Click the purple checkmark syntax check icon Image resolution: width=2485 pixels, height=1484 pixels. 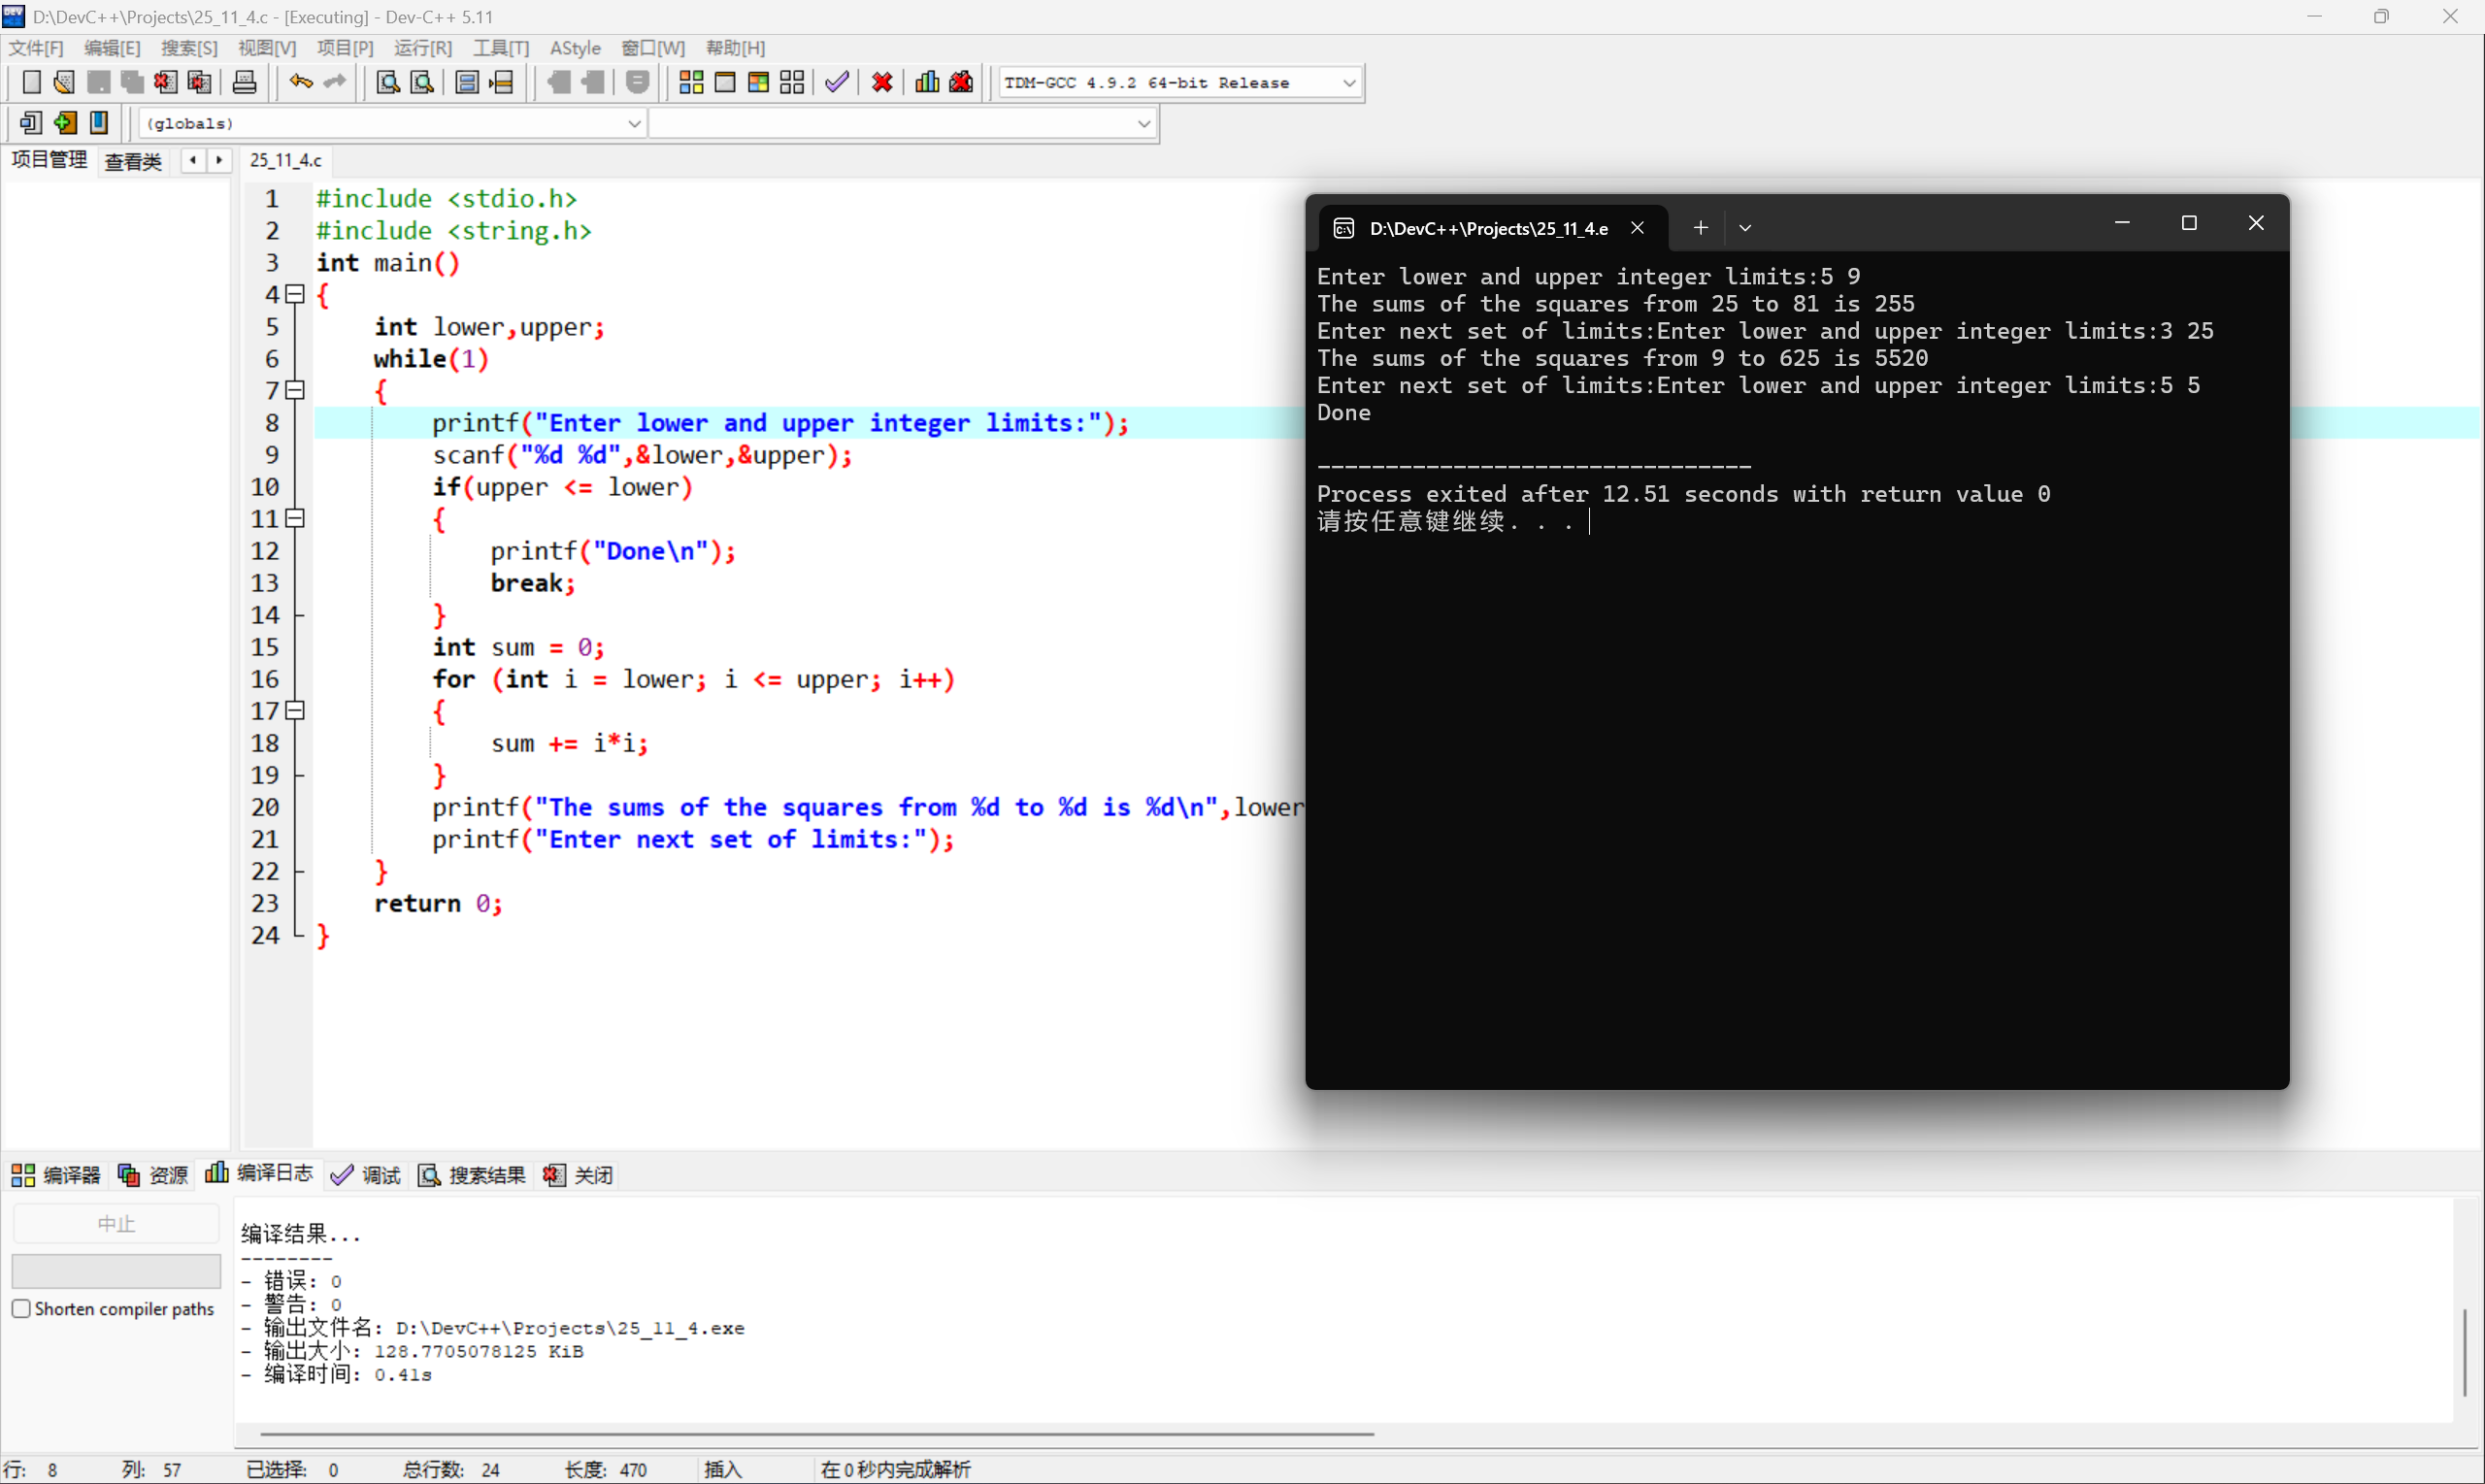tap(837, 83)
